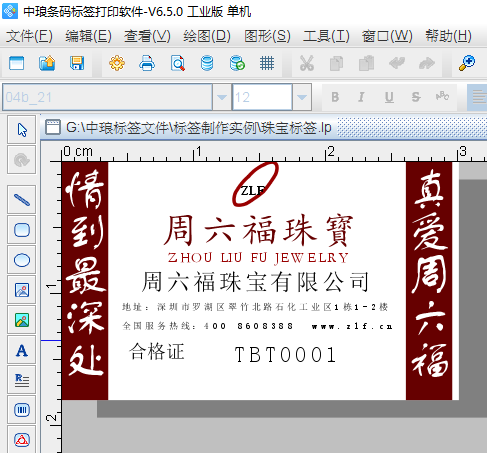Open the font name dropdown arrow

point(222,97)
